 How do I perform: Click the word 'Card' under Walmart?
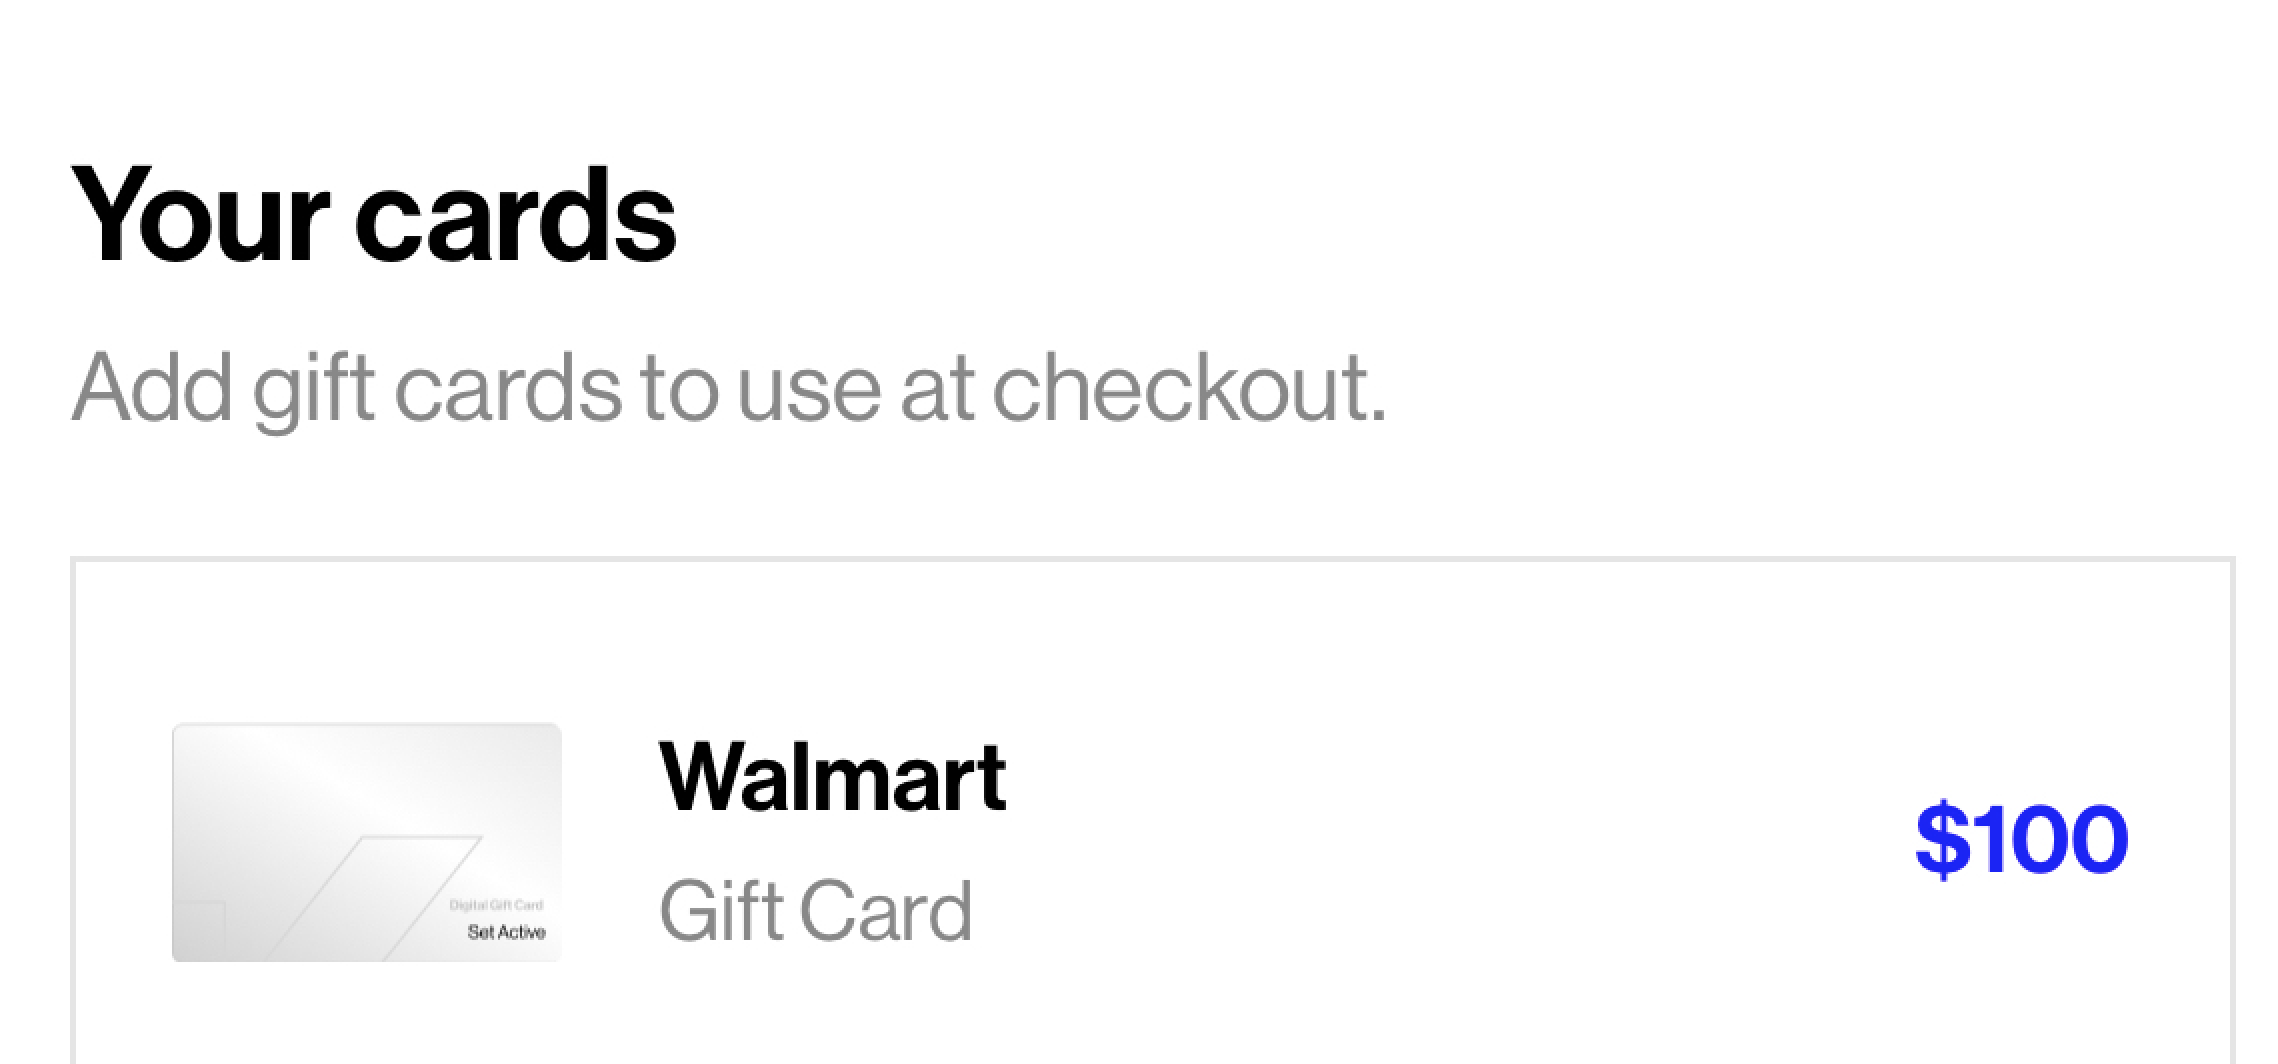point(885,911)
